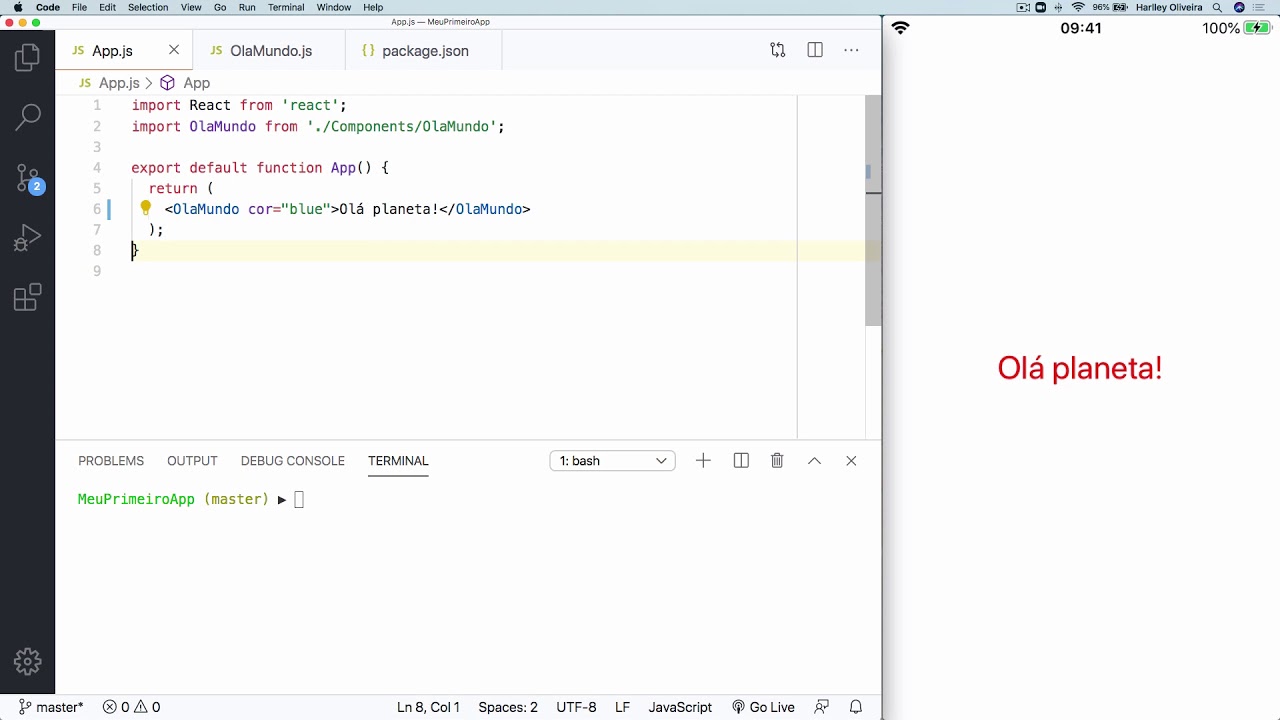Split the terminal panel
Viewport: 1280px width, 720px height.
[x=741, y=461]
